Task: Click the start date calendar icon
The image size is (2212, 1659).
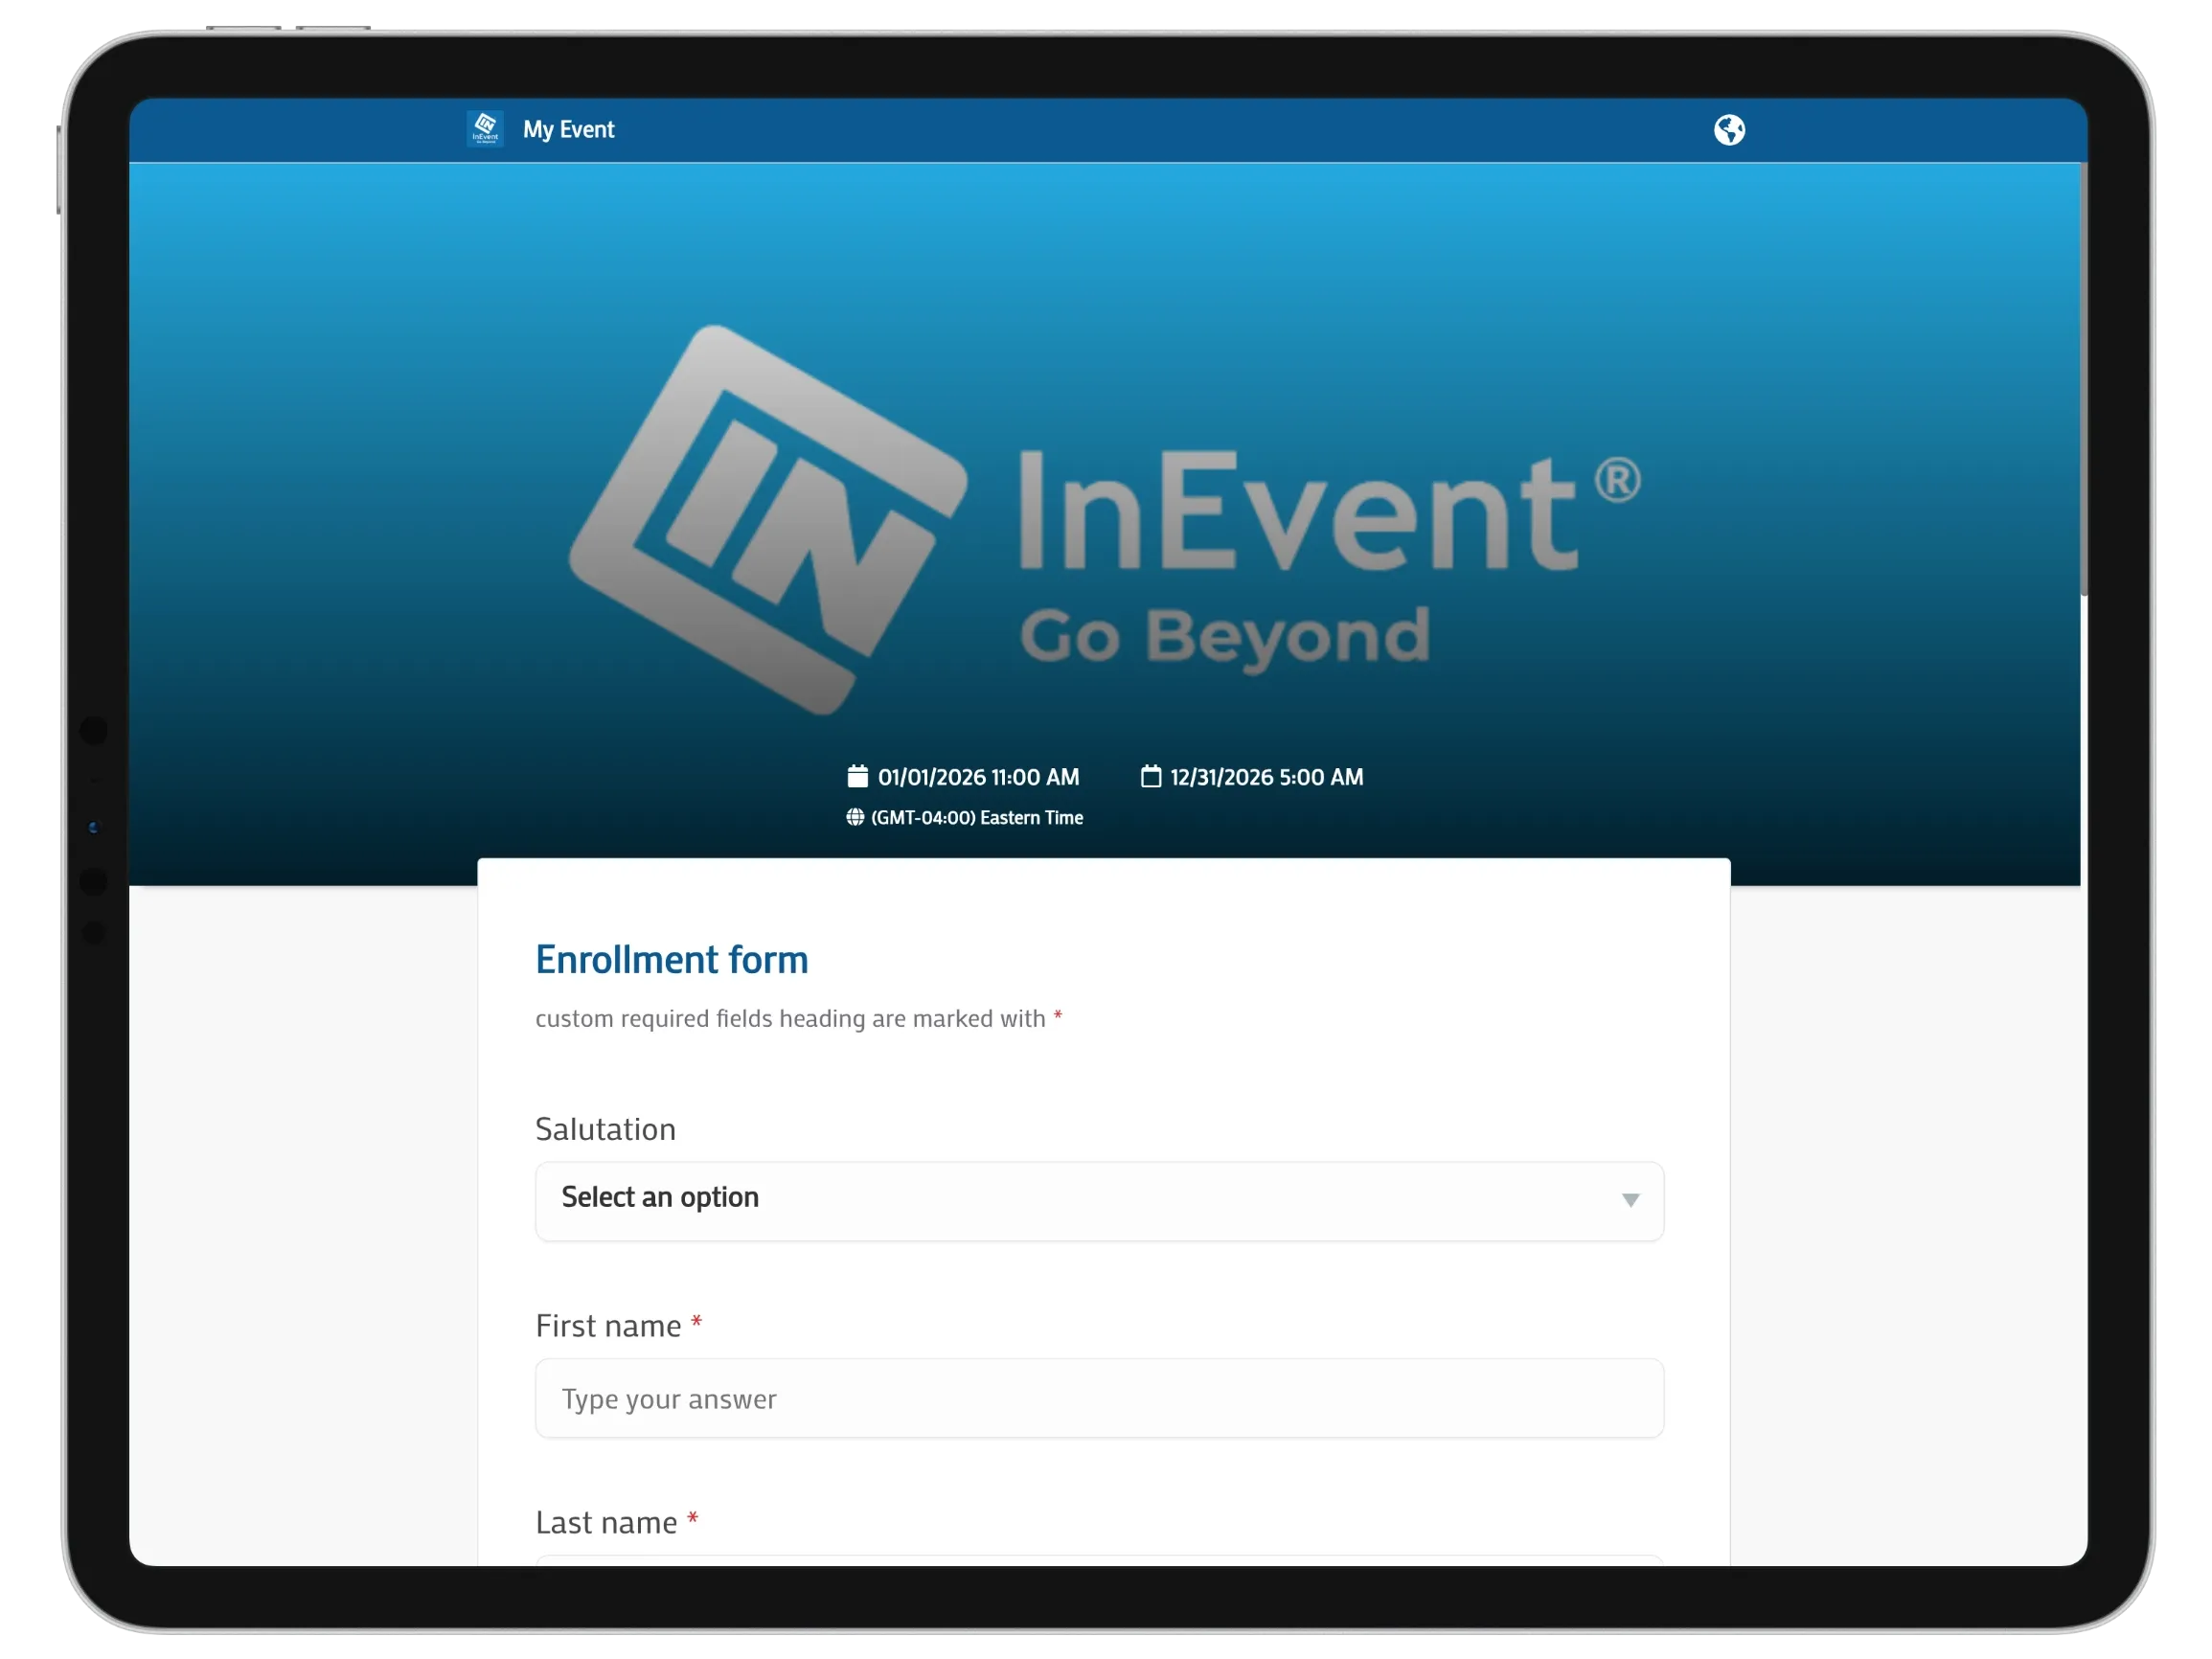Action: (857, 776)
